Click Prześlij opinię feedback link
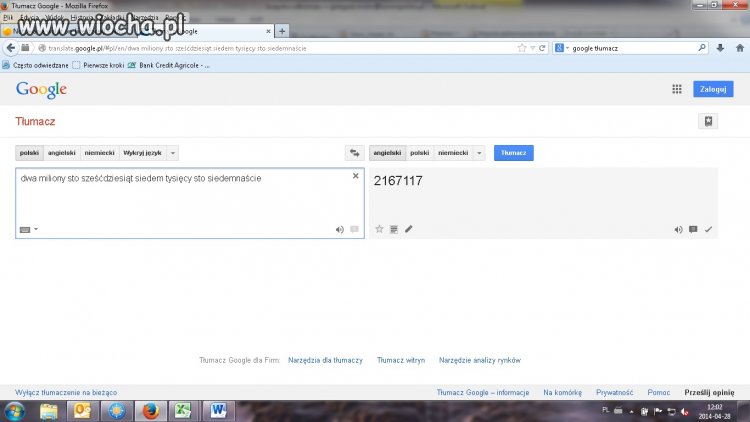 [709, 392]
